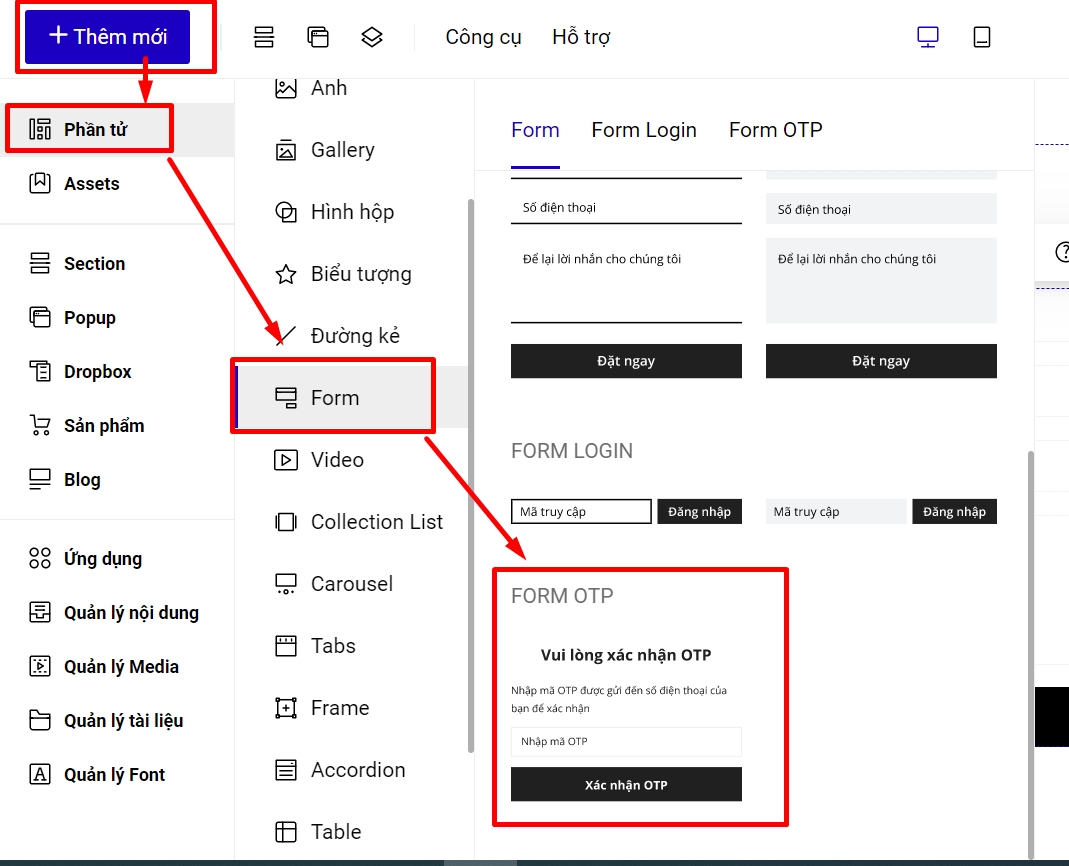Open Assets in the sidebar
Screen dimensions: 1069x866
91,184
